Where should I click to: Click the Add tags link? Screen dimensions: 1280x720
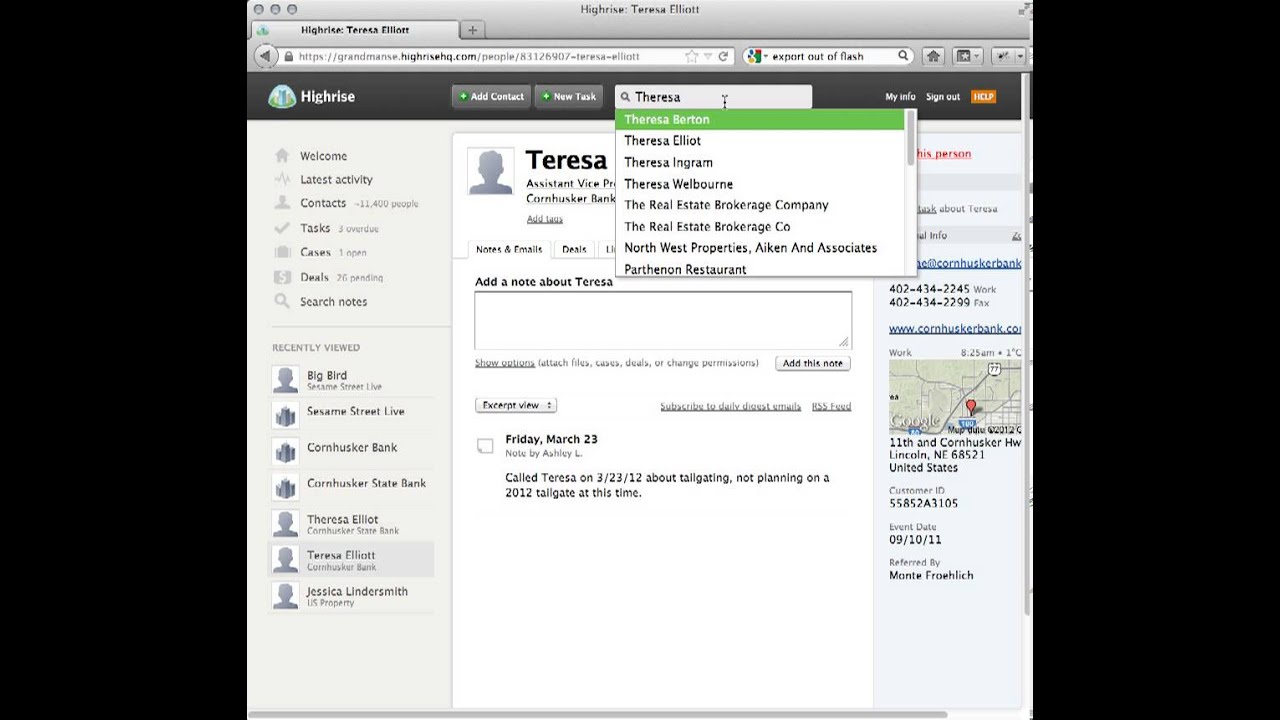coord(545,219)
